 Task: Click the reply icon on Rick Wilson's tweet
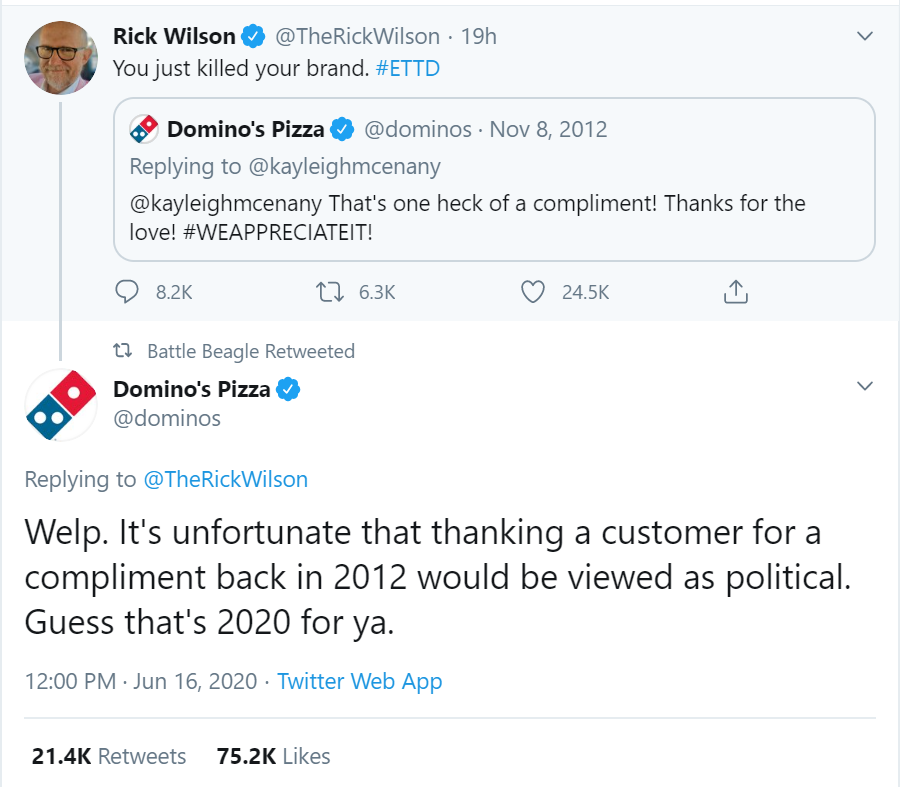pyautogui.click(x=126, y=292)
